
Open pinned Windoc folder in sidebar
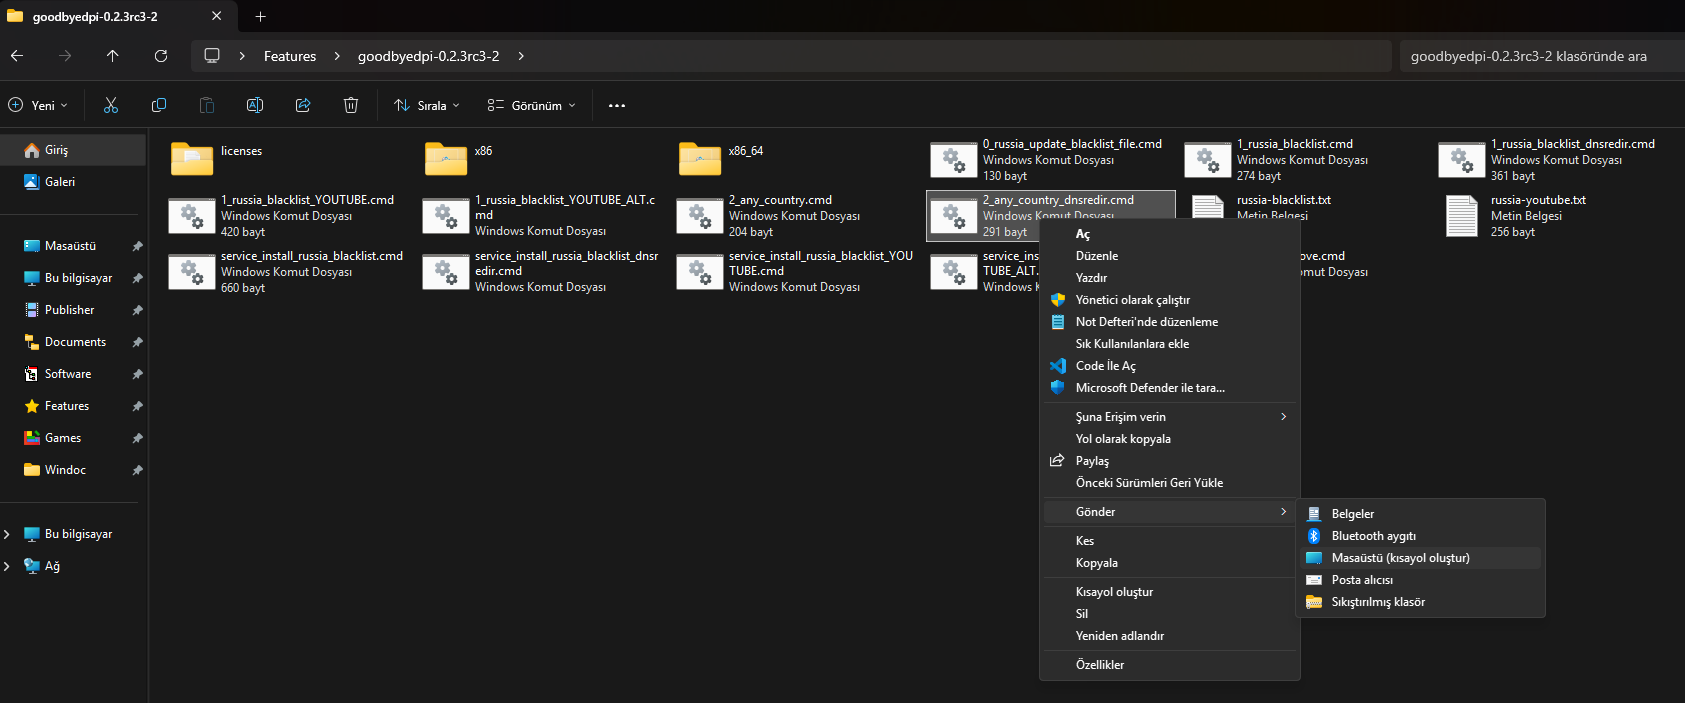(73, 470)
